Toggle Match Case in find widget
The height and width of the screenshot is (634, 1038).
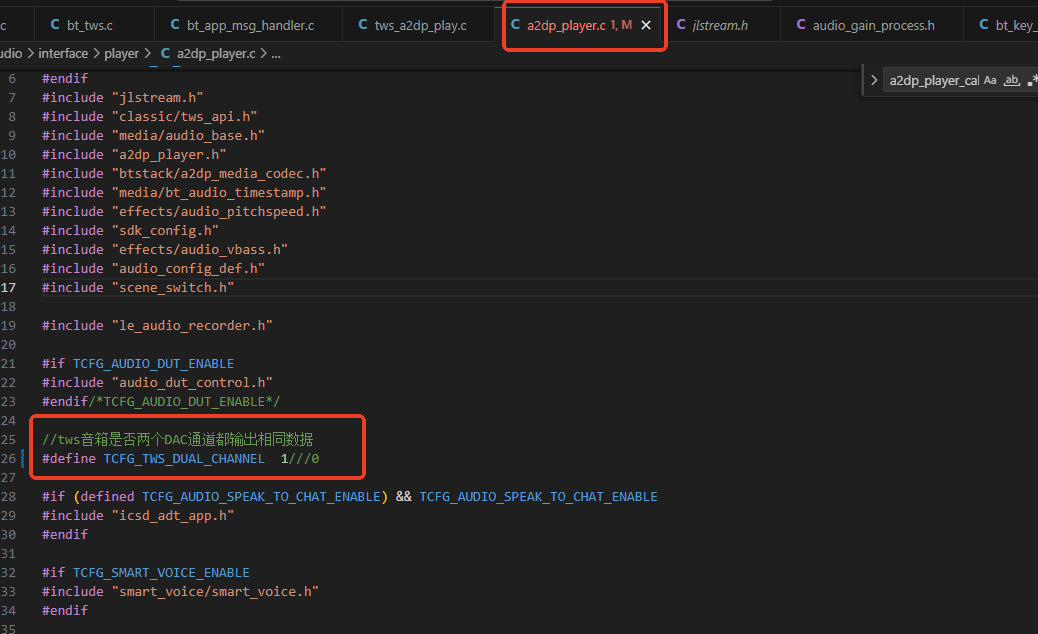990,80
